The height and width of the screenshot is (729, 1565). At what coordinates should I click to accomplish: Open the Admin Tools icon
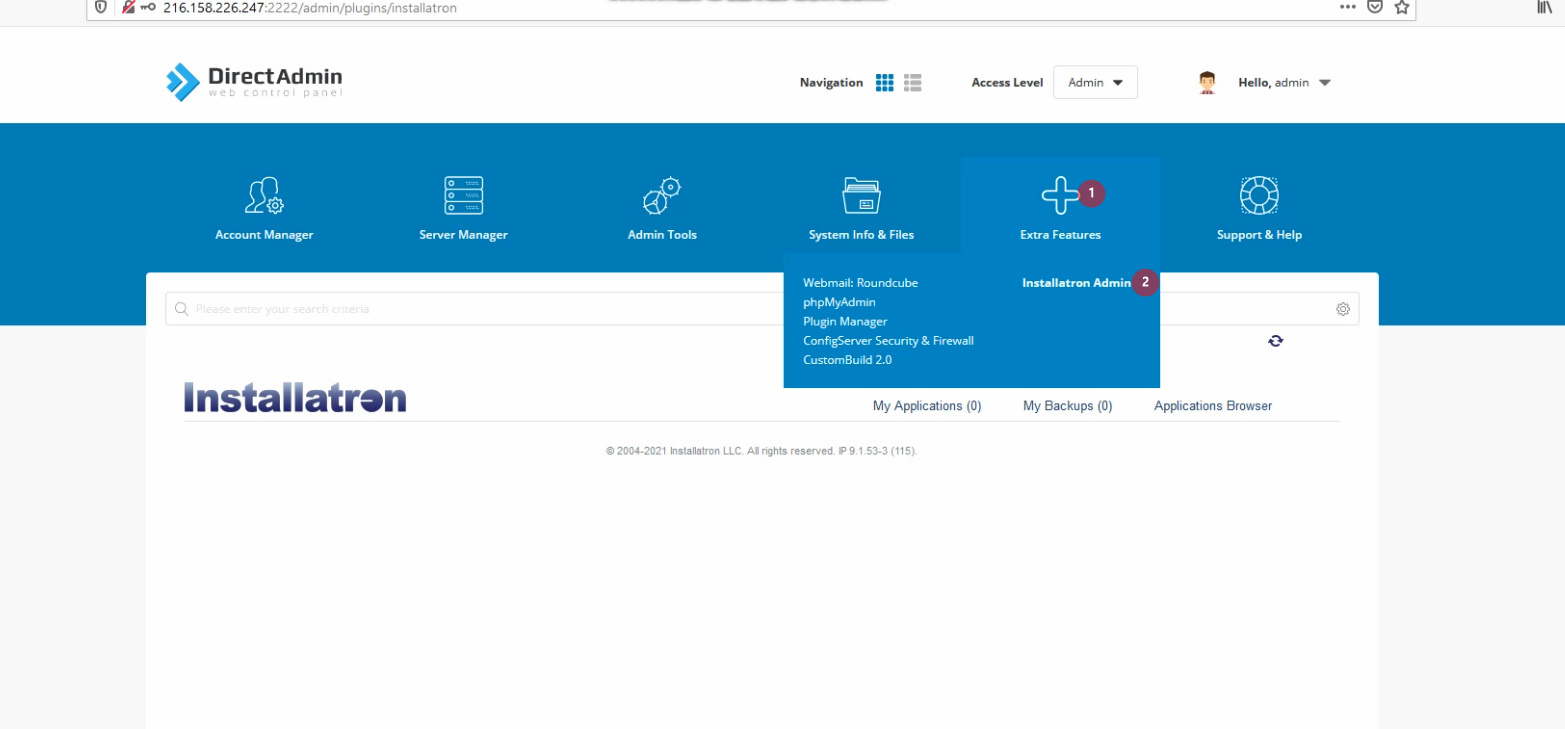(x=661, y=195)
